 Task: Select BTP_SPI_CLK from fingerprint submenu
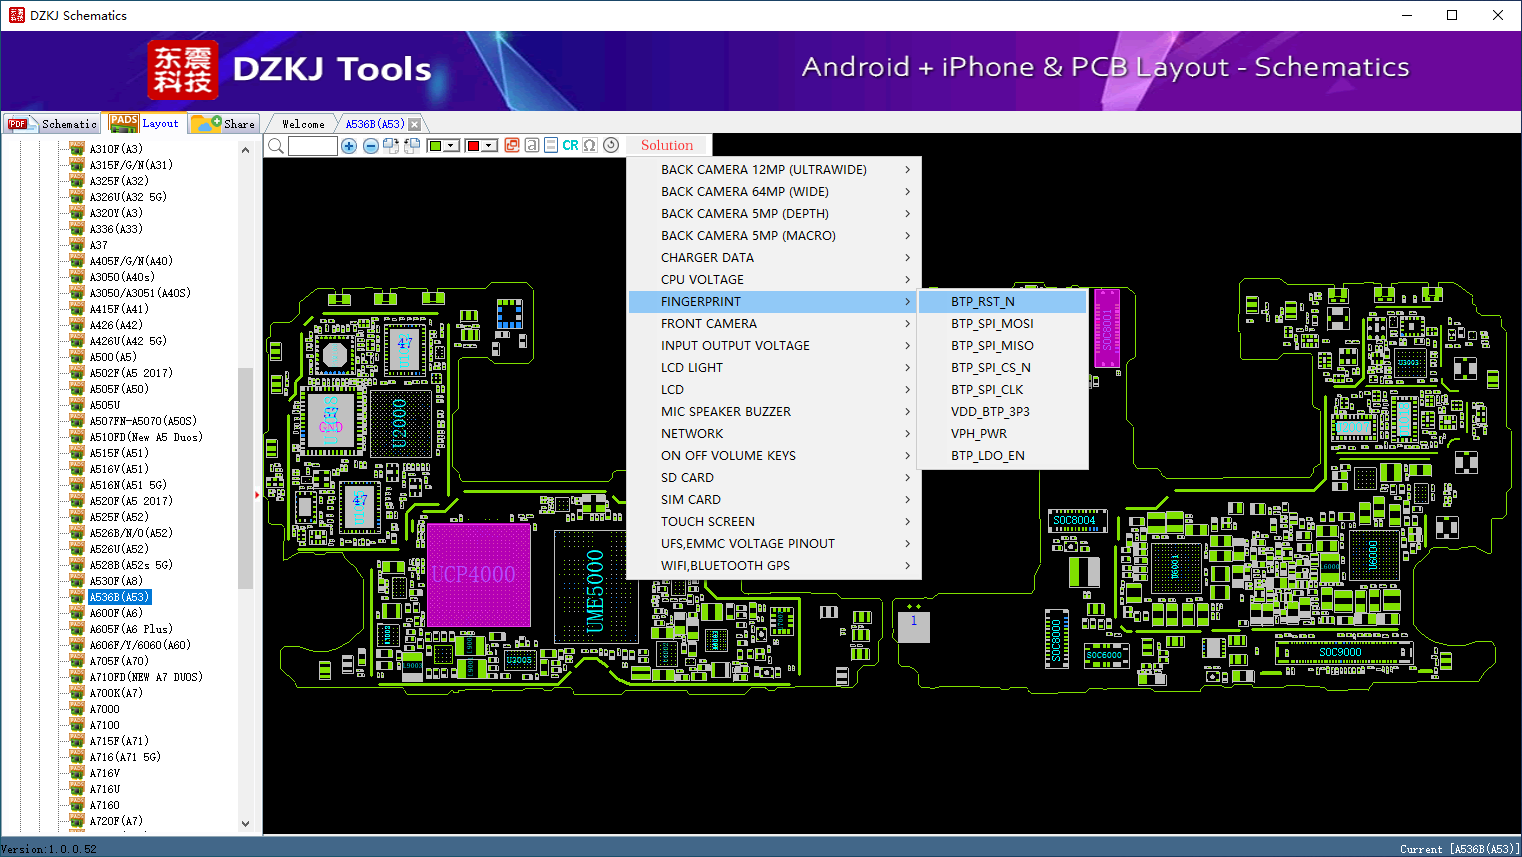(x=987, y=390)
